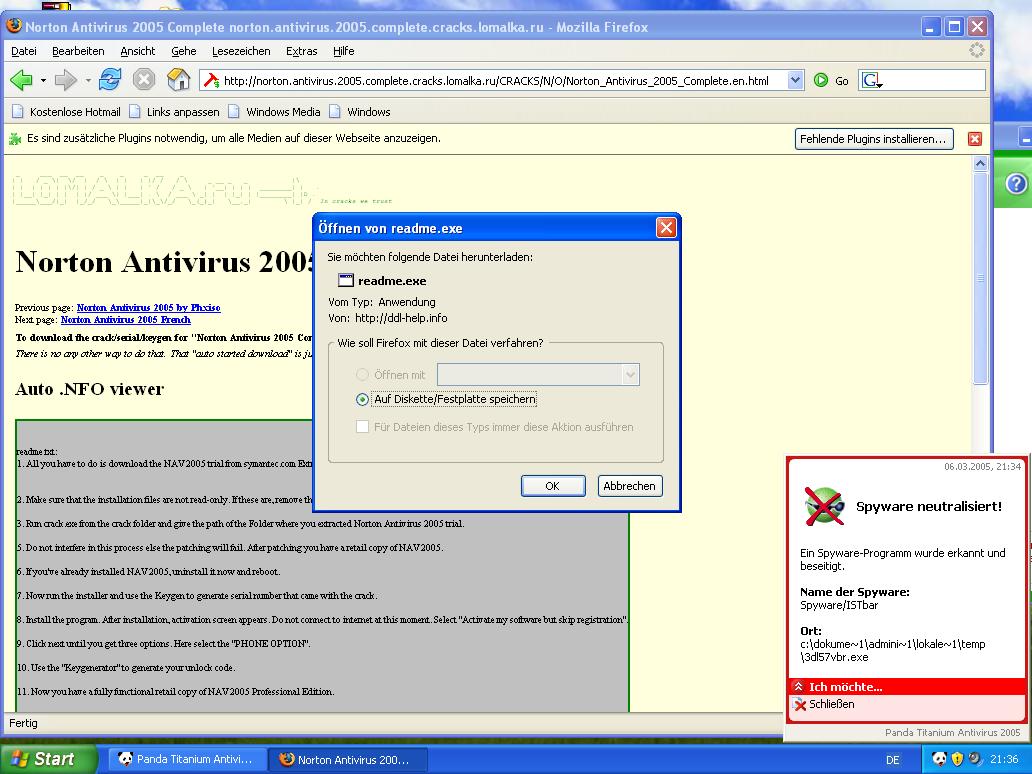Click the readme.exe application icon

(x=346, y=280)
